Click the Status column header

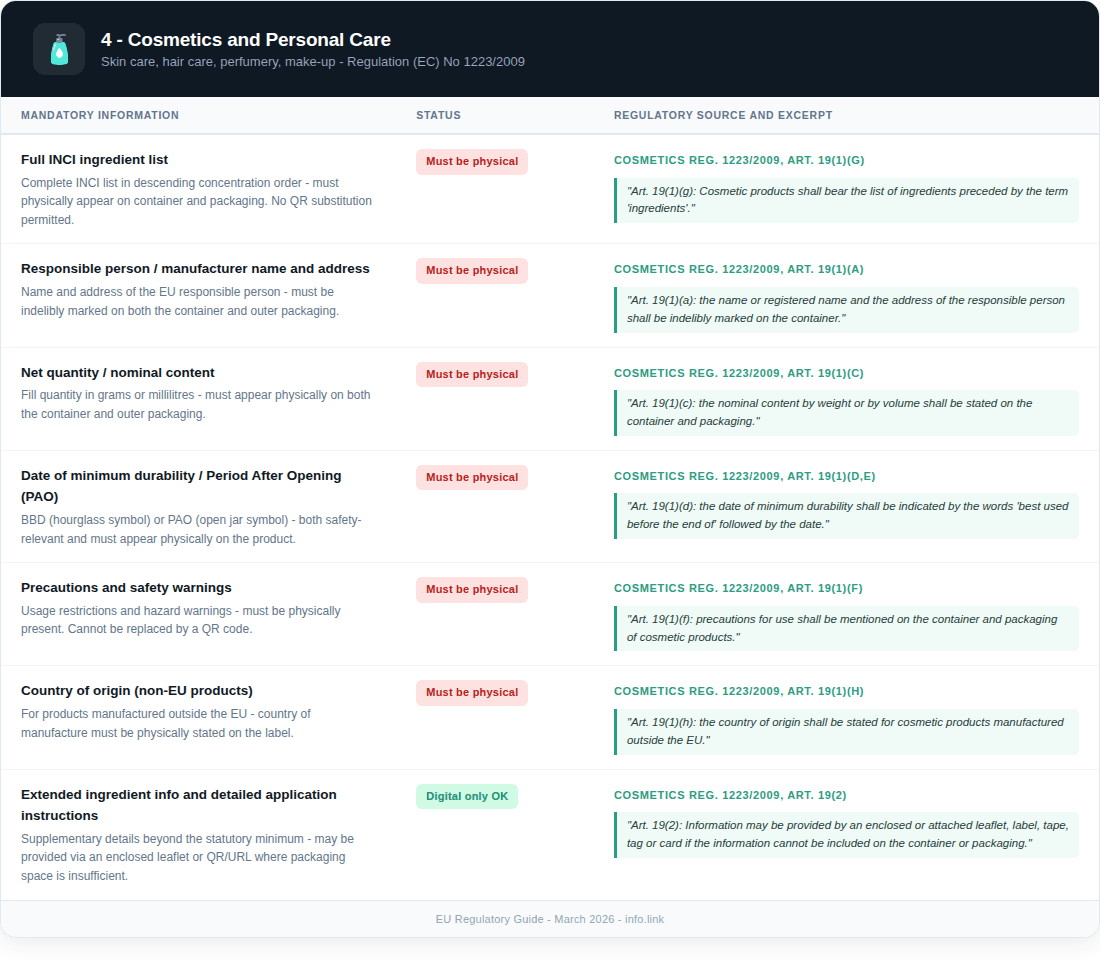coord(438,115)
